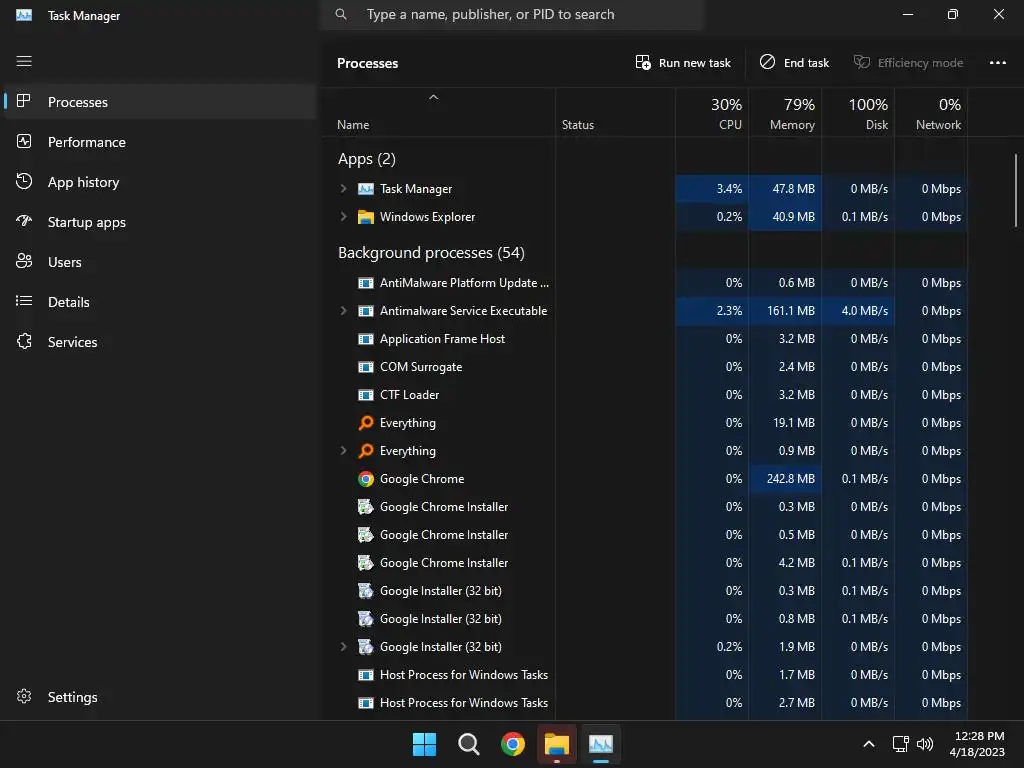
Task: Sort processes by Disk column
Action: tap(858, 113)
